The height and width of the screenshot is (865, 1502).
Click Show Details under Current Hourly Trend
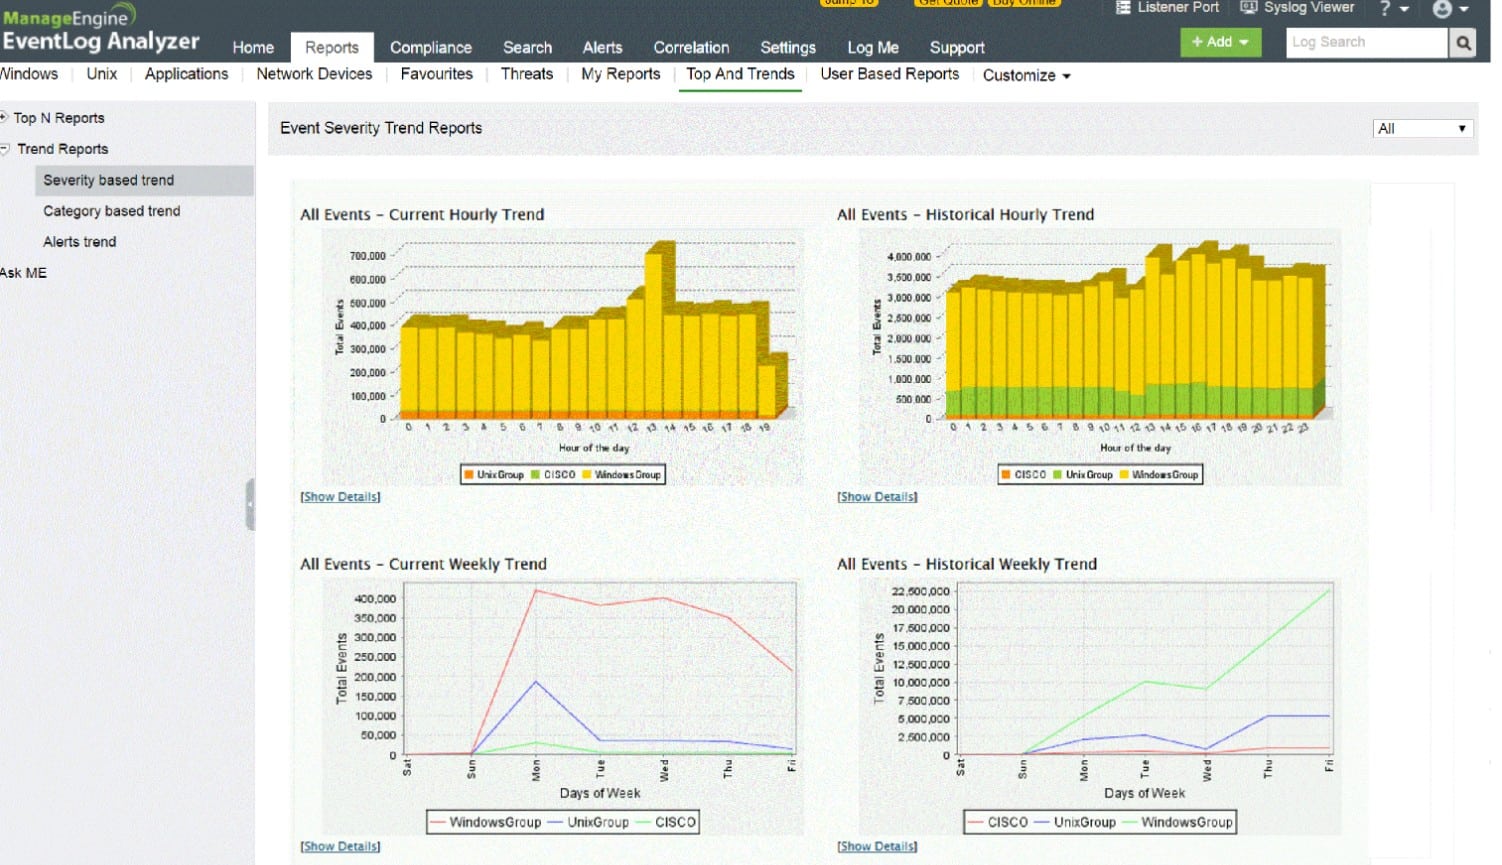[340, 496]
